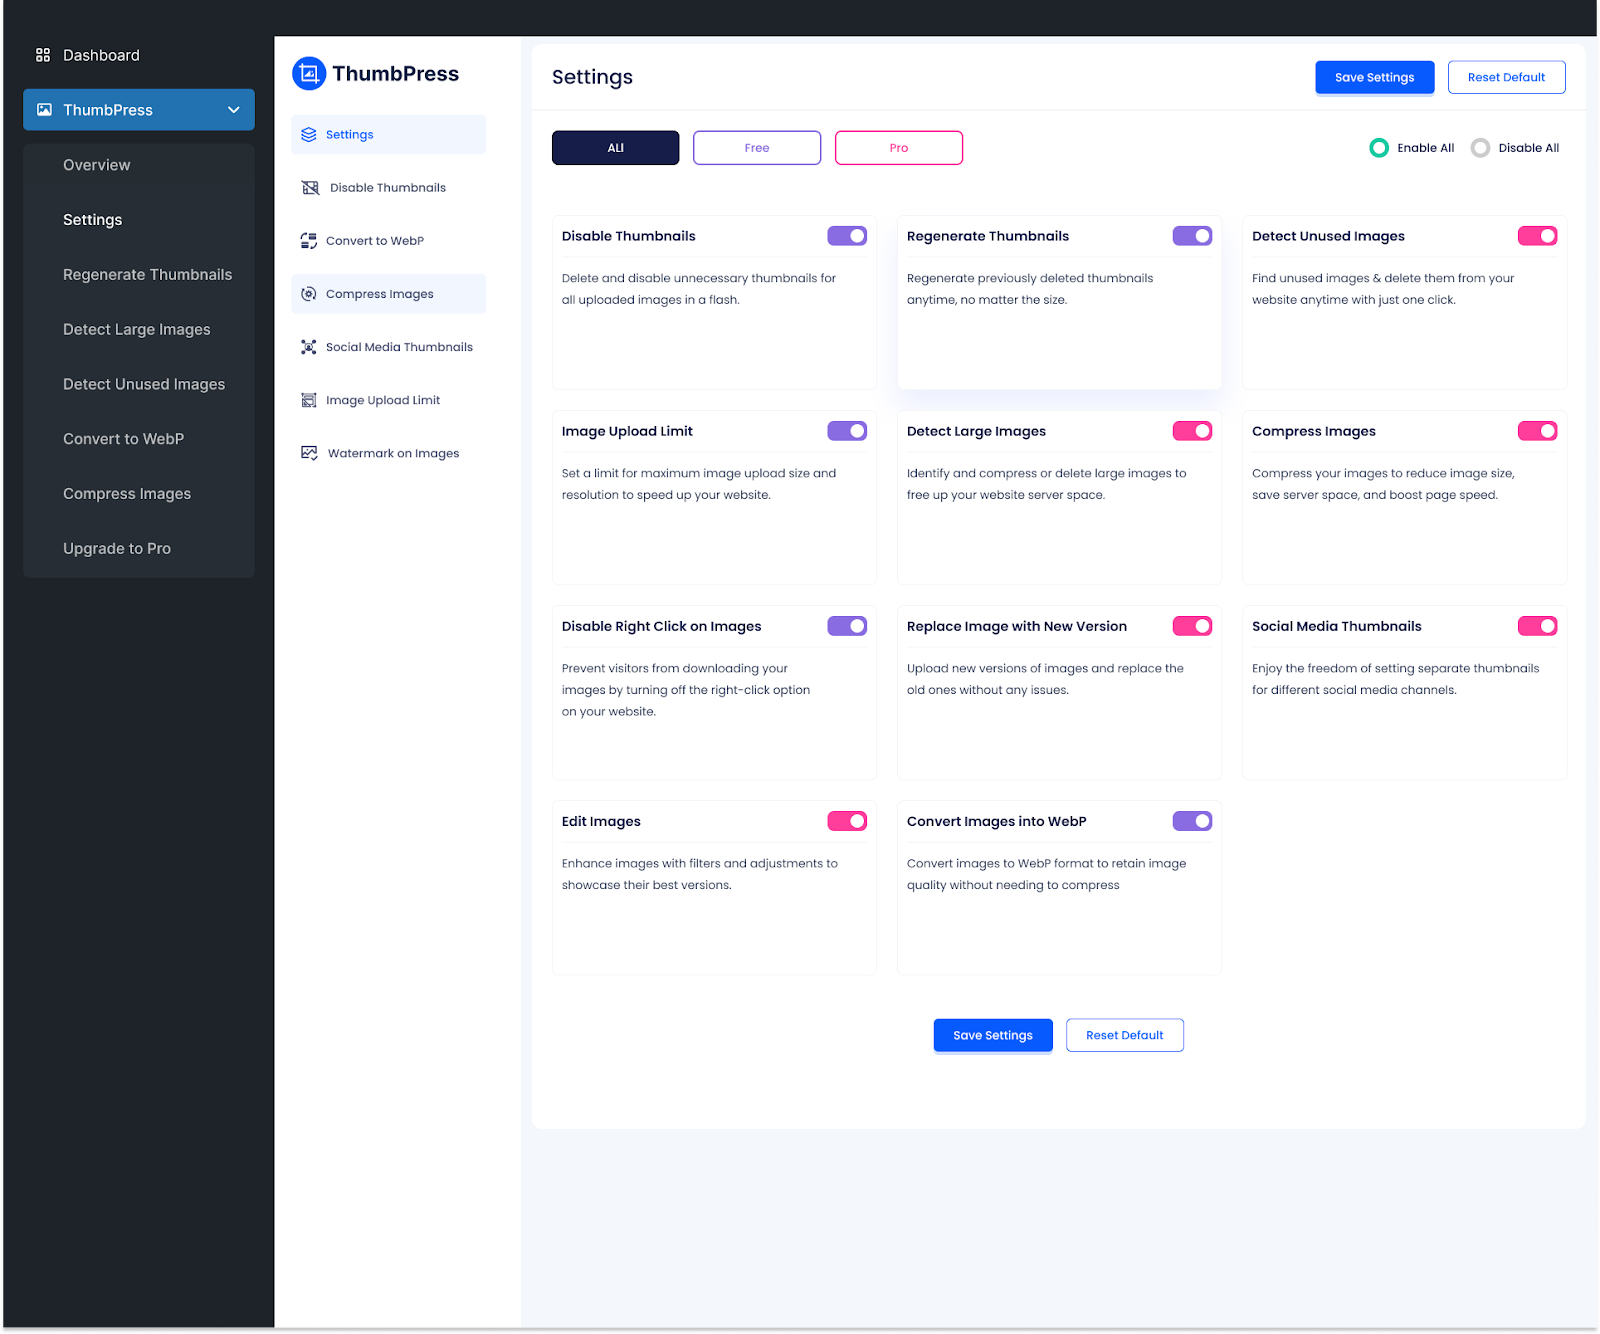
Task: Open Detect Large Images in the sidebar
Action: [137, 330]
